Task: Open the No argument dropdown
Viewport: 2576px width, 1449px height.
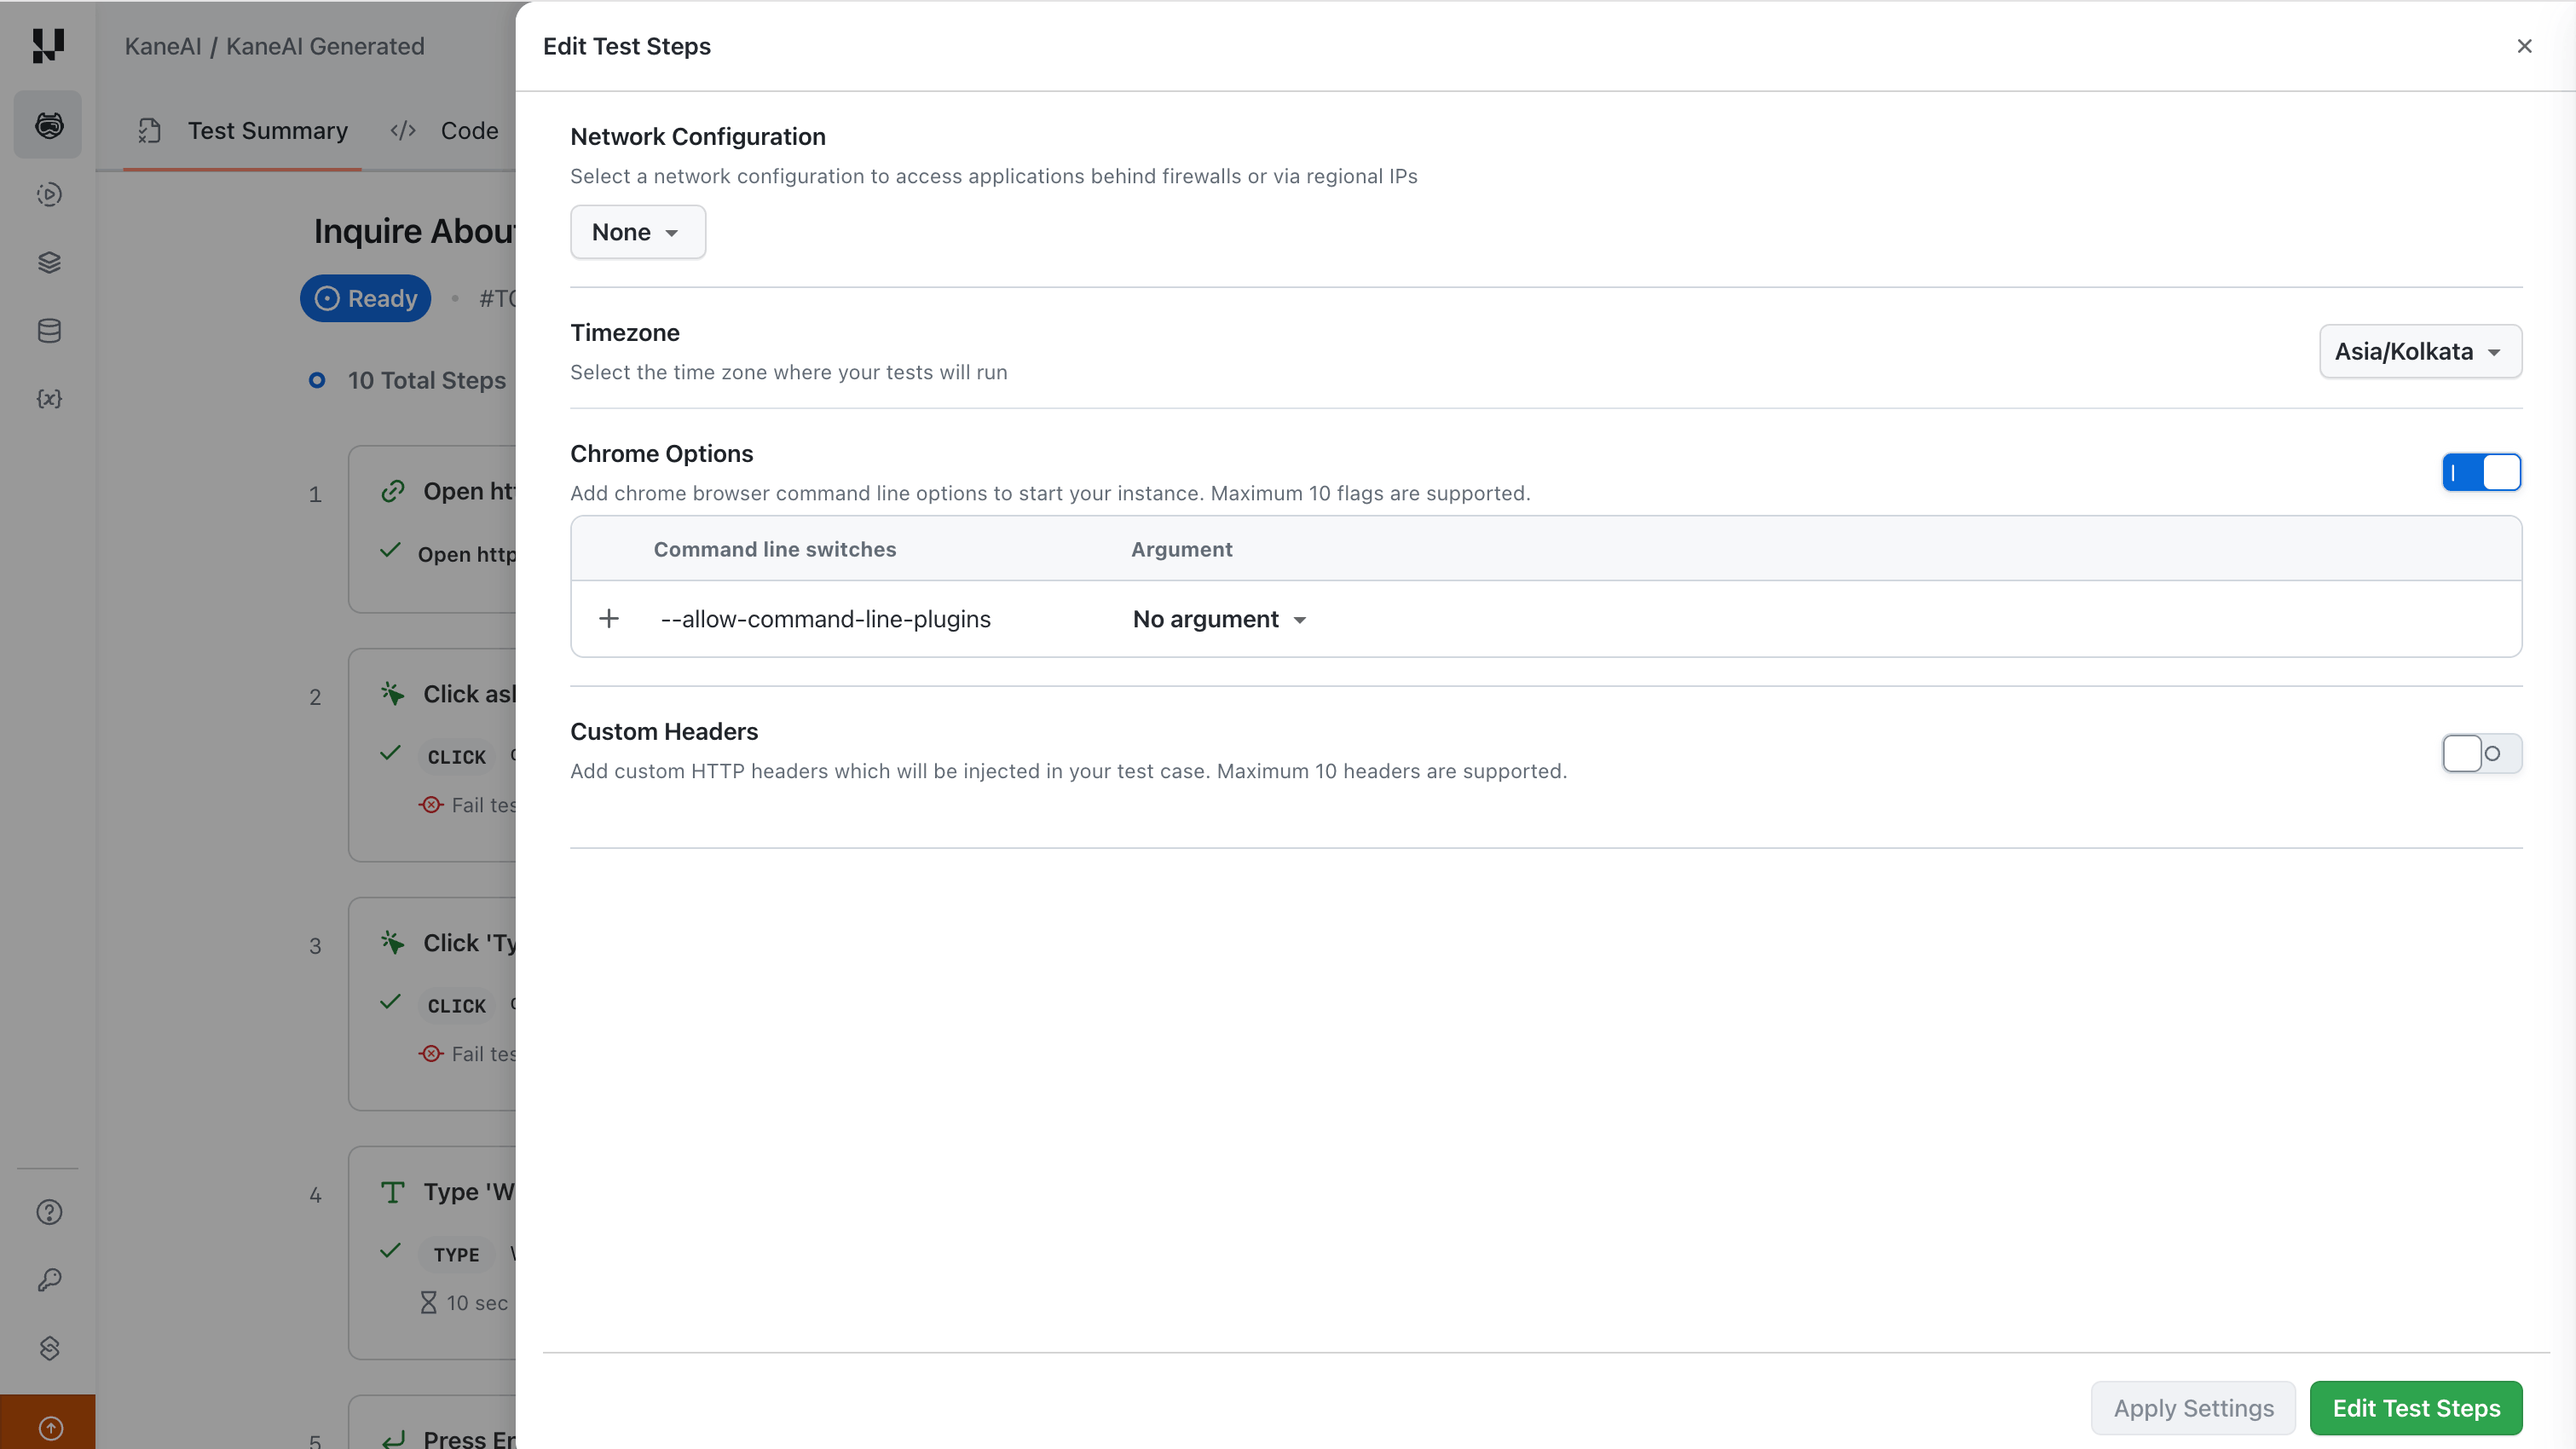Action: (1219, 619)
